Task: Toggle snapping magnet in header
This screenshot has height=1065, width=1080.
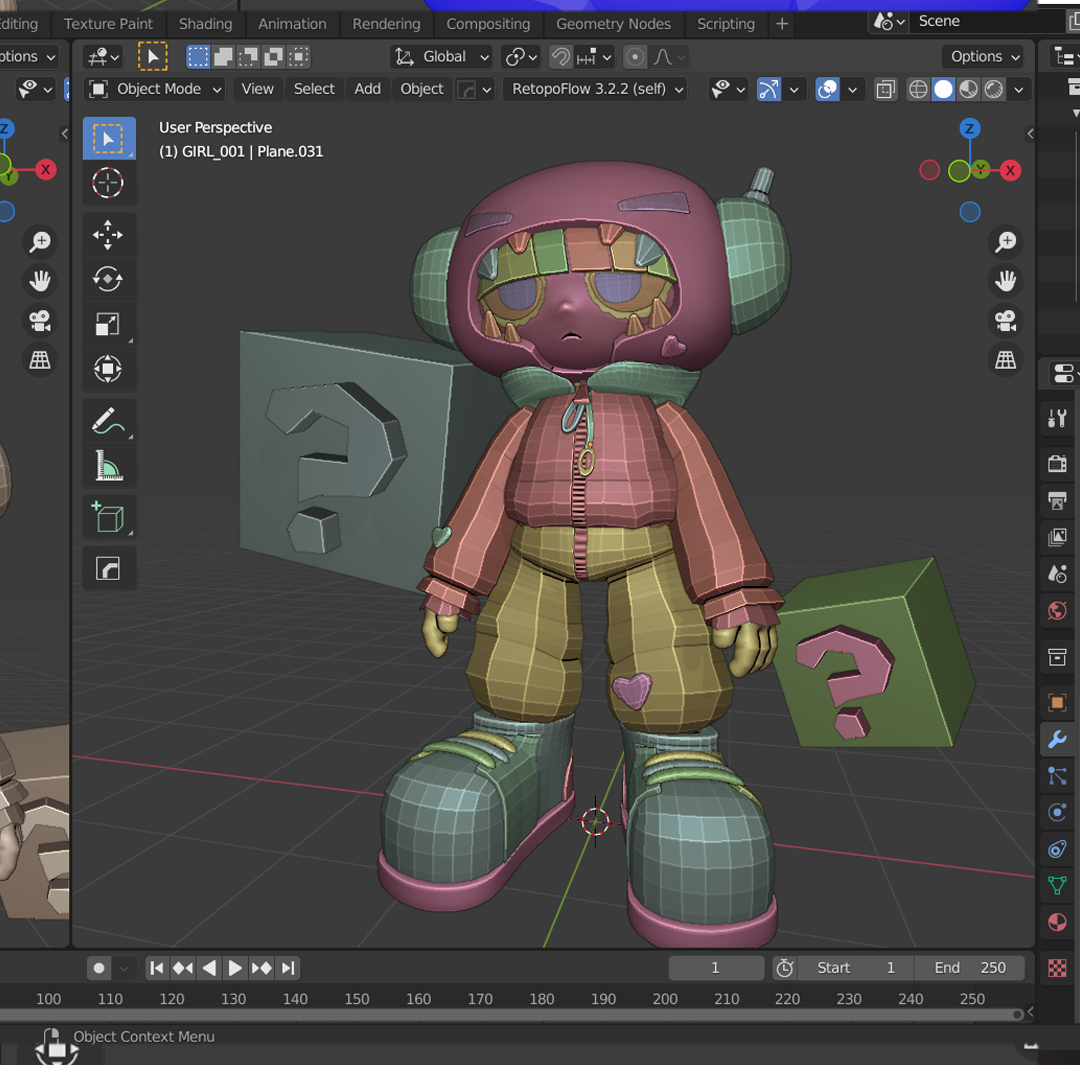Action: coord(561,56)
